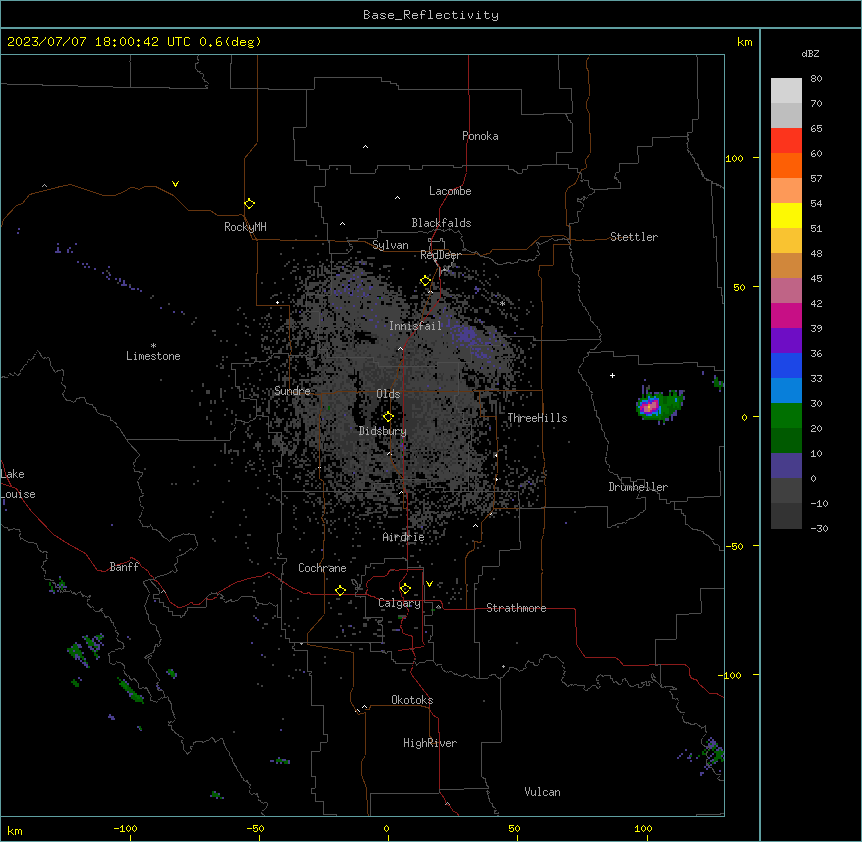The height and width of the screenshot is (842, 862).
Task: Click the Ponoka city label
Action: point(480,136)
